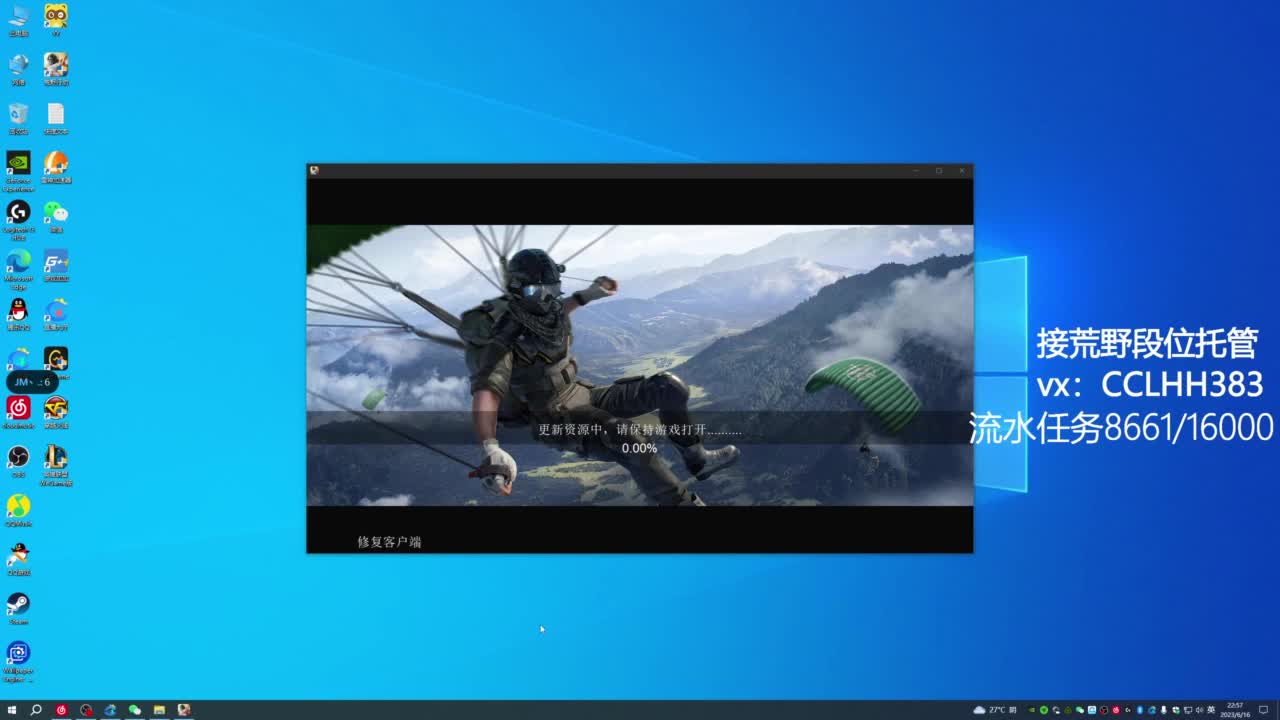This screenshot has height=720, width=1280.
Task: Open League of Legends WeGame shortcut
Action: pos(56,465)
